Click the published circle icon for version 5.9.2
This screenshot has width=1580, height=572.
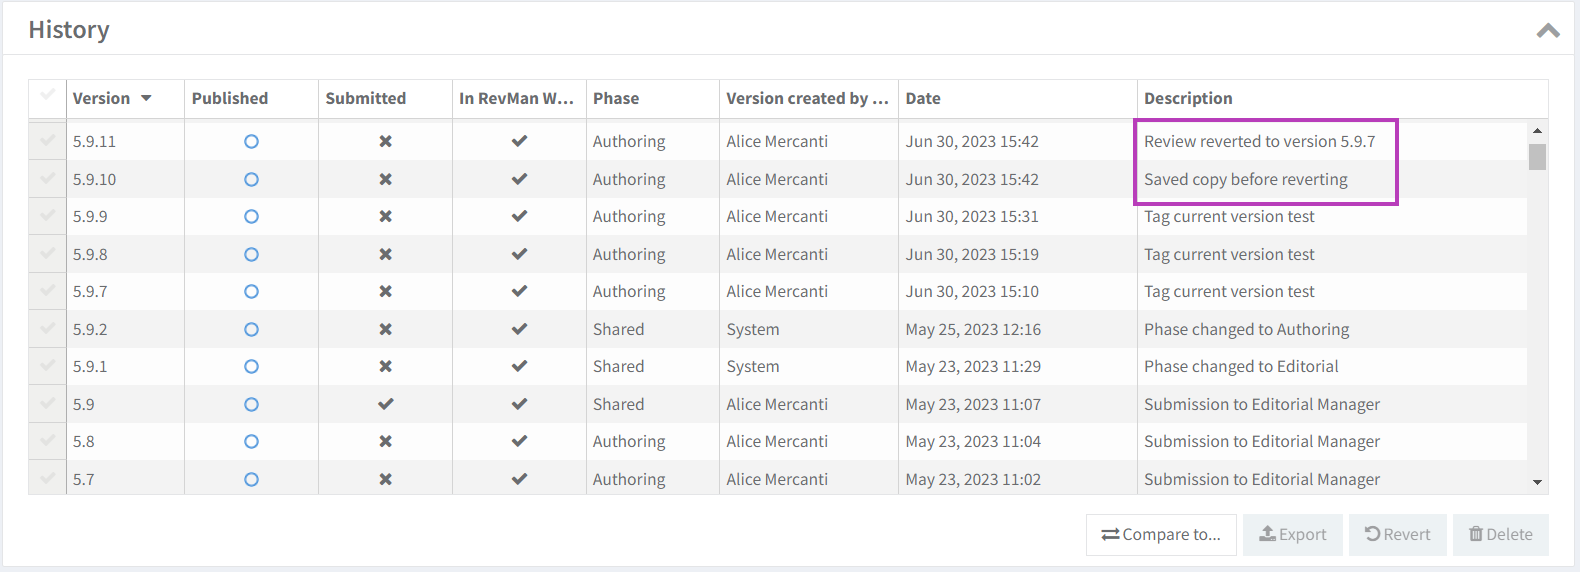tap(251, 330)
